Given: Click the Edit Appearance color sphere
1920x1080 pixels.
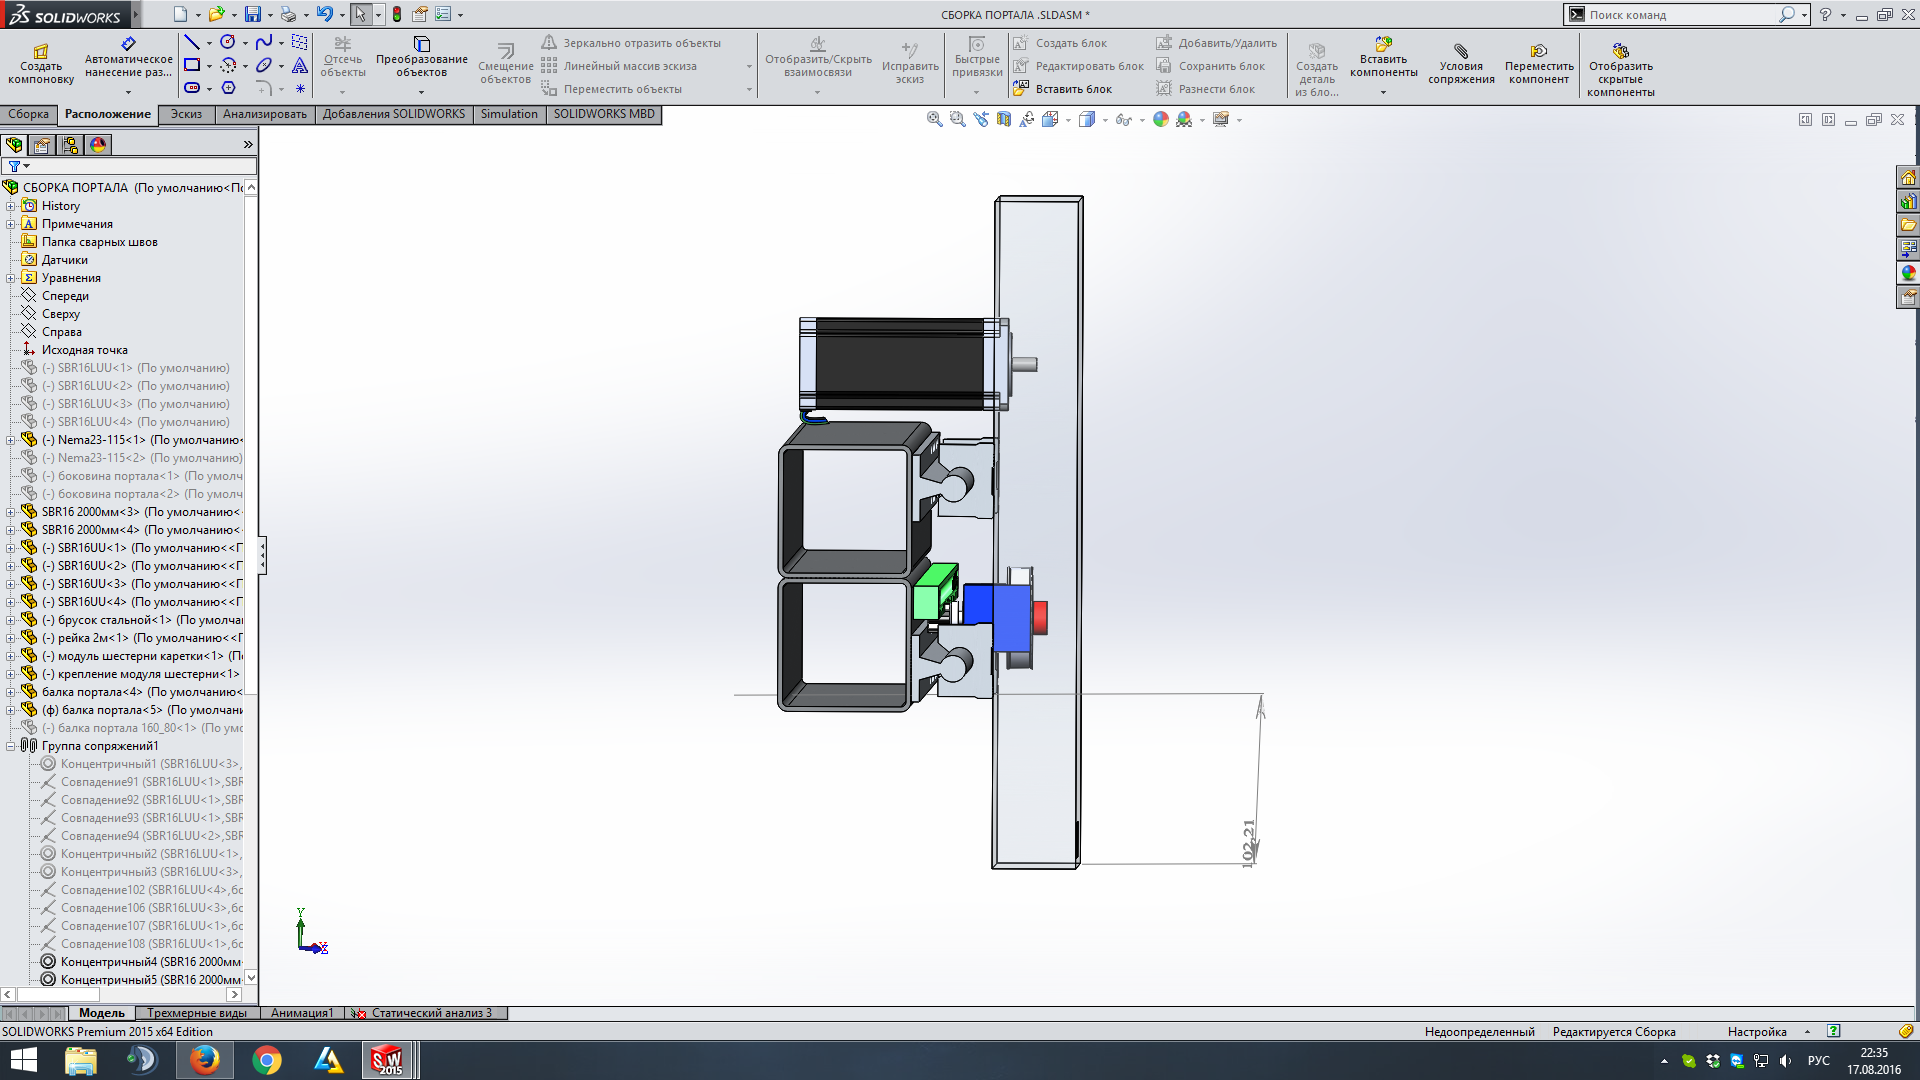Looking at the screenshot, I should click(x=1160, y=119).
